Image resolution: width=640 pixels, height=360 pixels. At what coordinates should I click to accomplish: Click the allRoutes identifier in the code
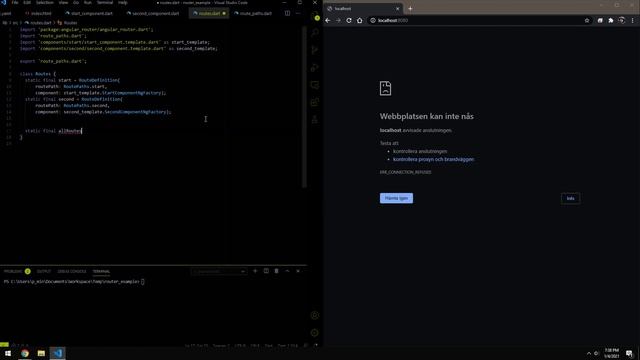click(70, 131)
